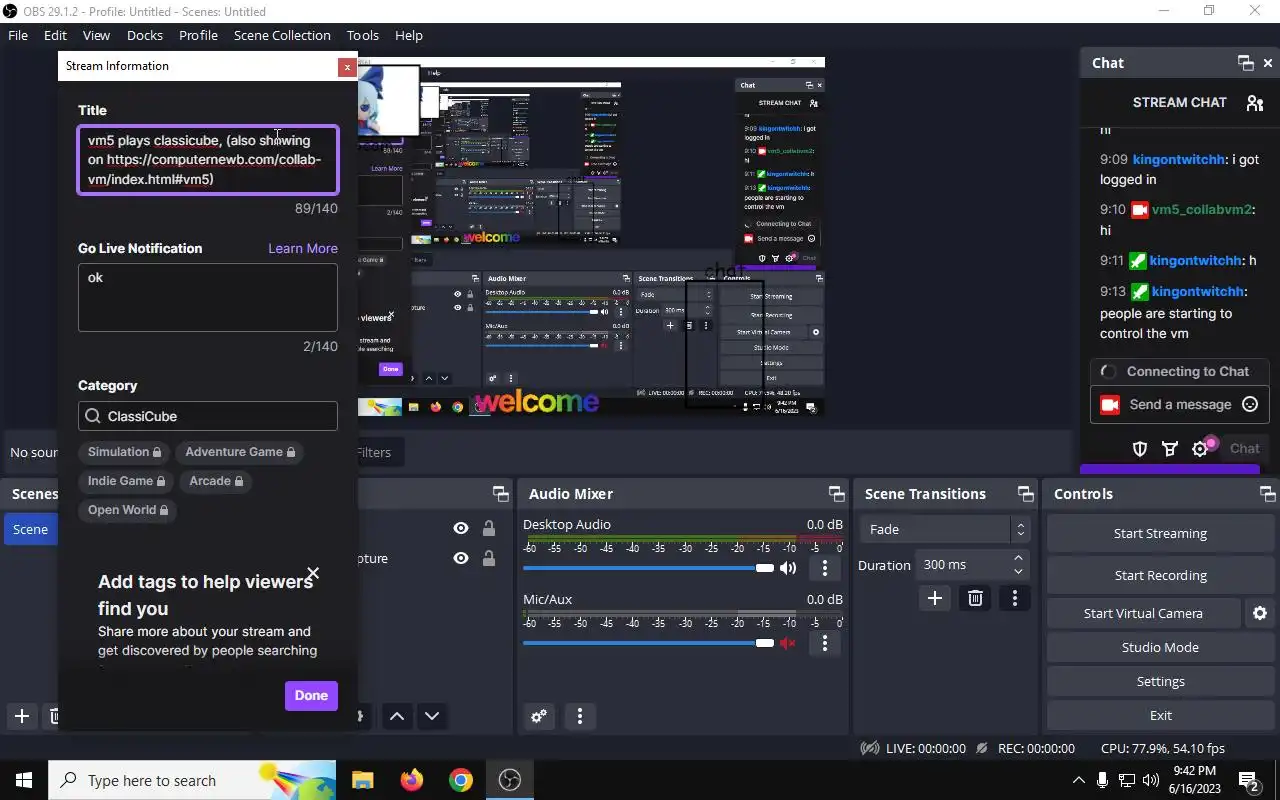Screen dimensions: 1280x800
Task: Unmute the Mic/Aux speaker icon
Action: (788, 643)
